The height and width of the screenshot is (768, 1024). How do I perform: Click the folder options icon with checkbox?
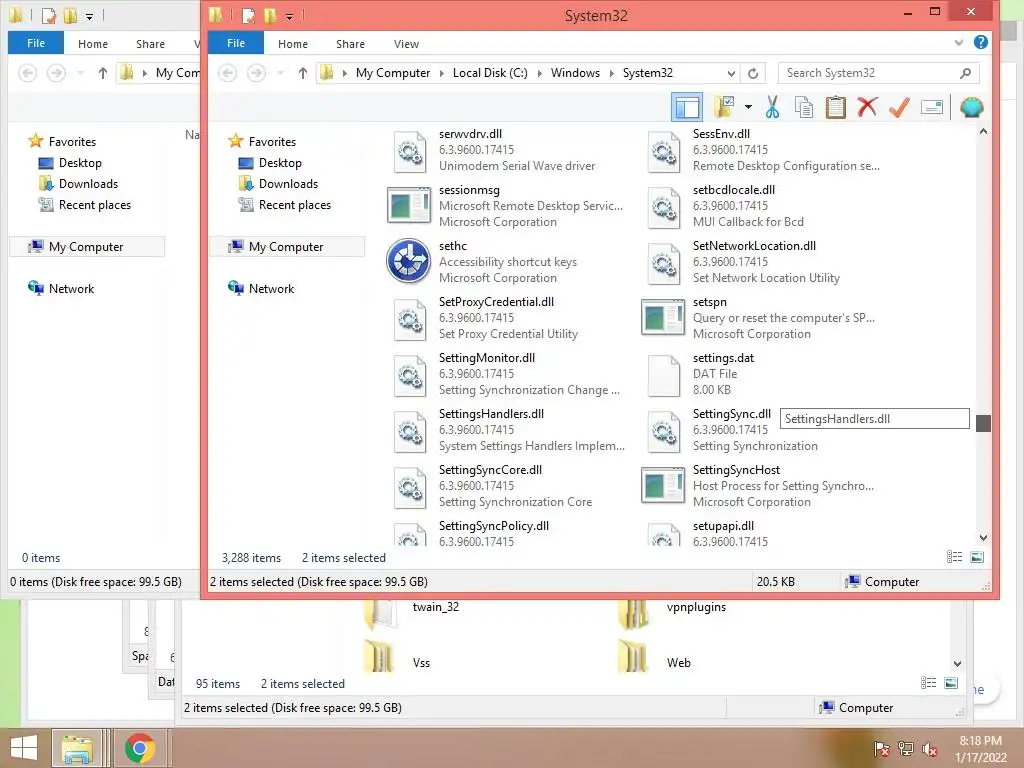click(724, 107)
